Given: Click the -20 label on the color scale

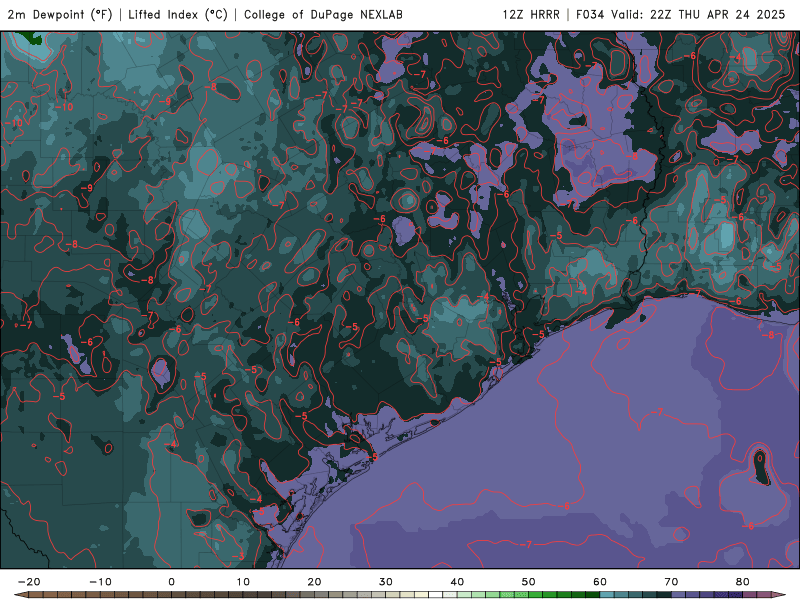Looking at the screenshot, I should coord(29,582).
